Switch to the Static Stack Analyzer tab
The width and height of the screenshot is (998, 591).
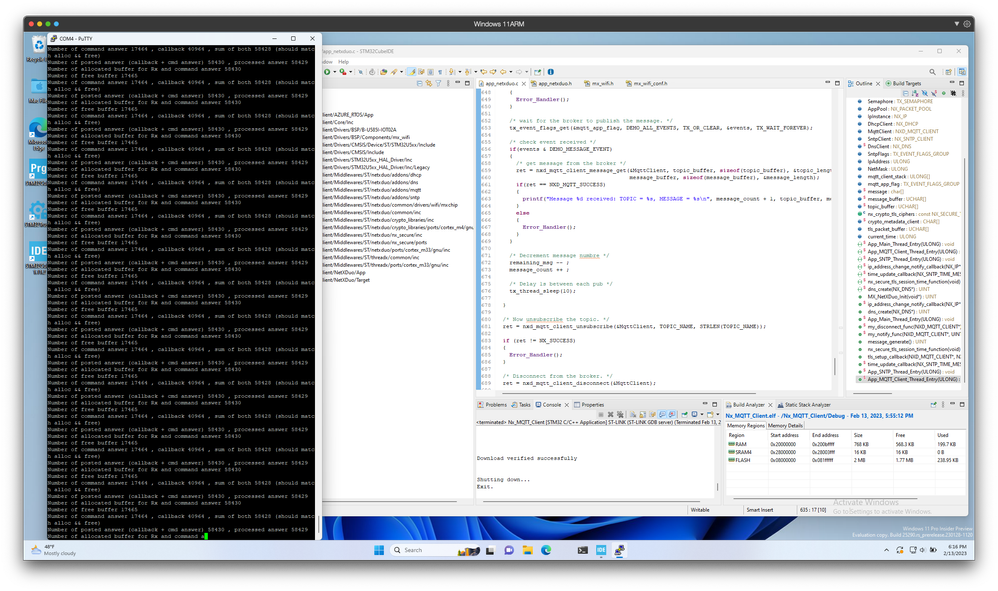804,405
